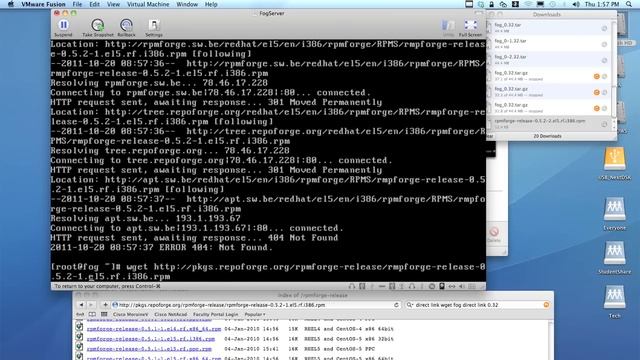Go back in the Safari window
The width and height of the screenshot is (640, 360).
81,305
